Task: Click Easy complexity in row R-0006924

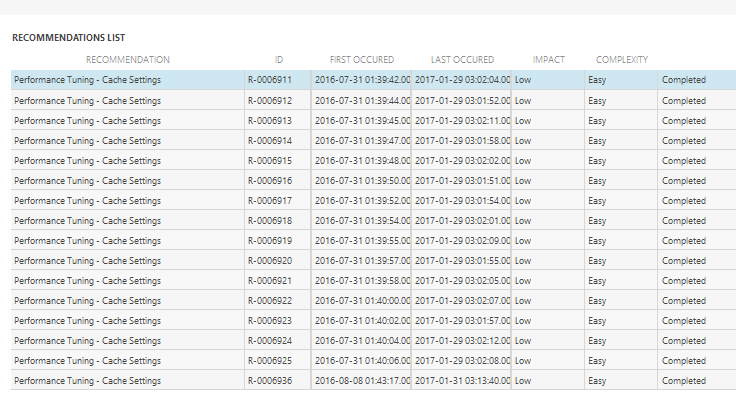Action: [x=597, y=341]
